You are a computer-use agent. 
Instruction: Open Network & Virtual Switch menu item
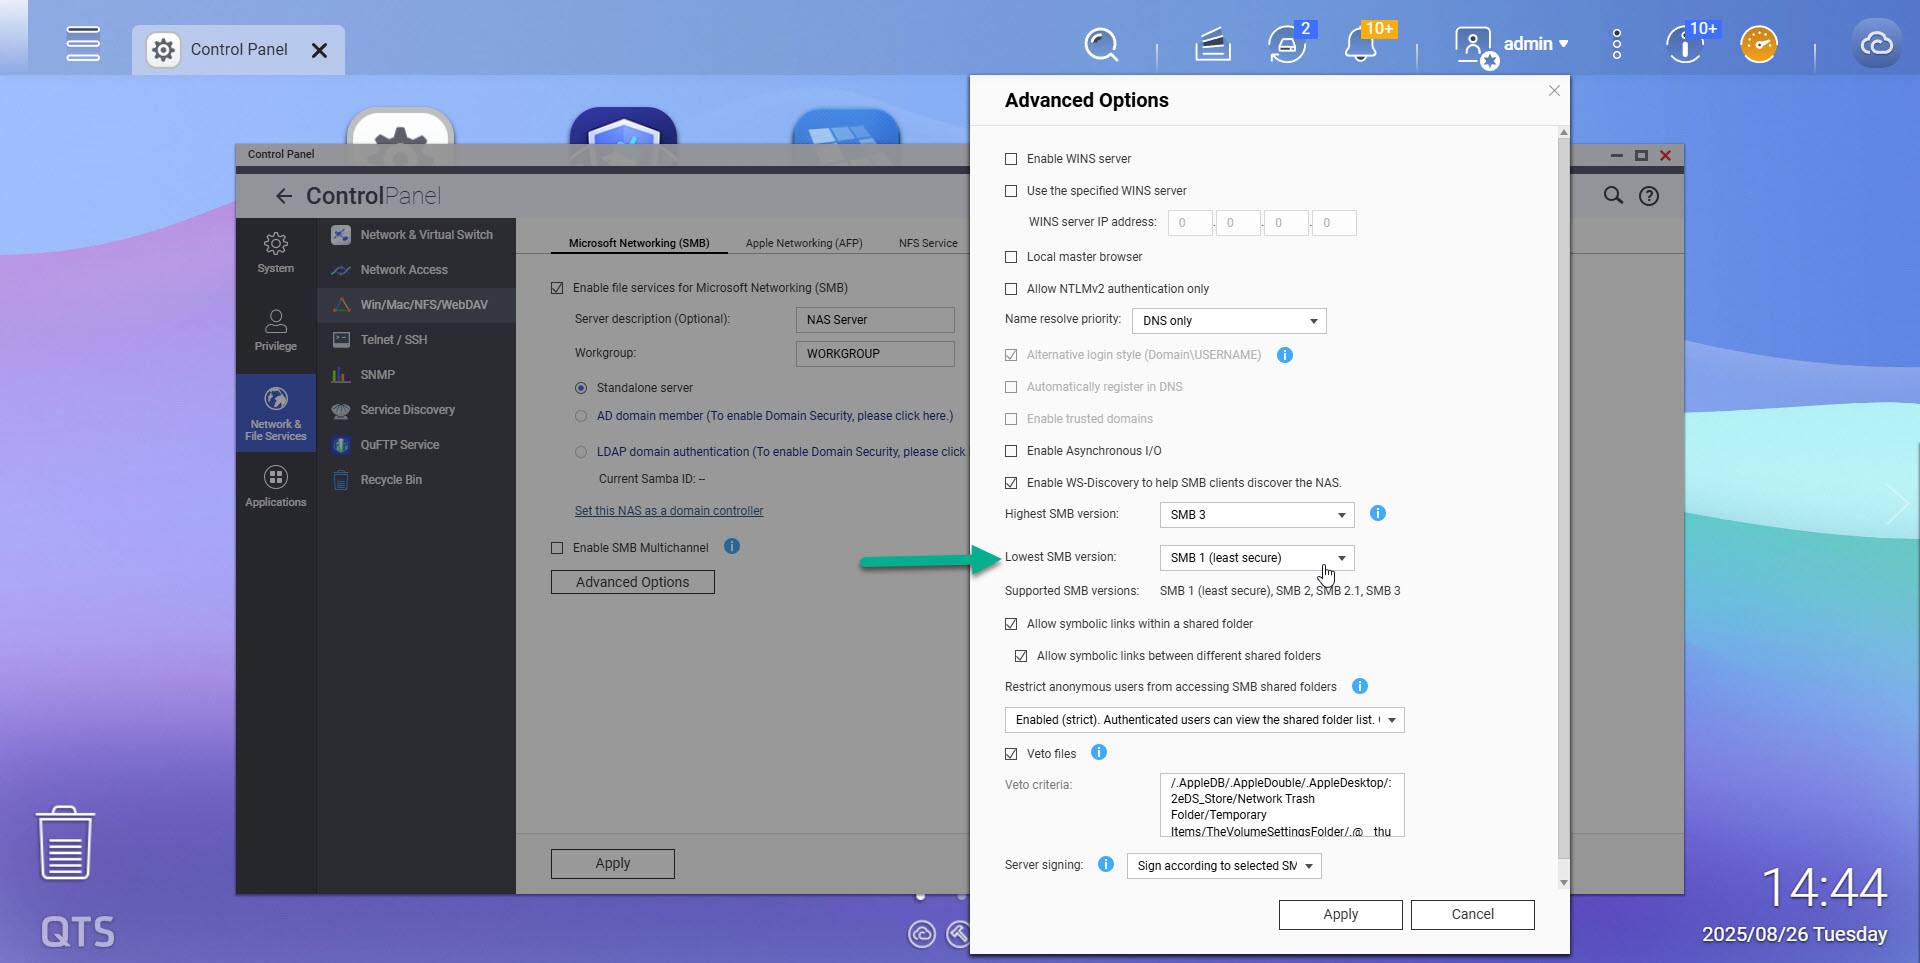417,235
